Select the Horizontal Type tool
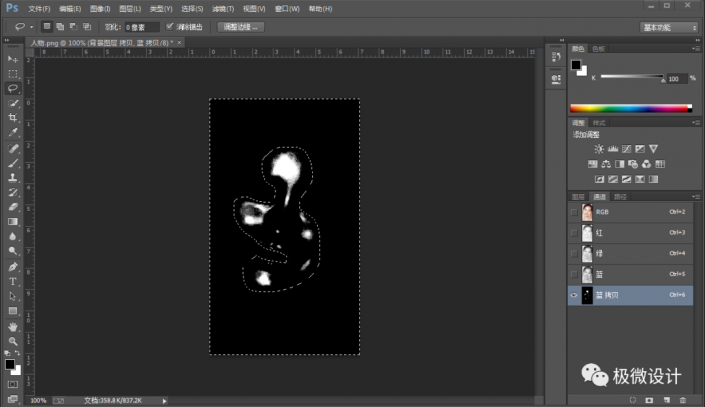The height and width of the screenshot is (407, 705). tap(13, 281)
